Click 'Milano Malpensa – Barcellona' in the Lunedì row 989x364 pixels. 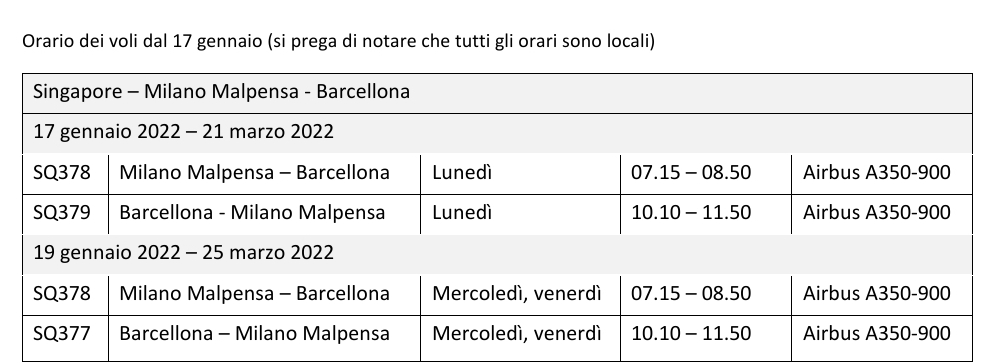[x=254, y=172]
